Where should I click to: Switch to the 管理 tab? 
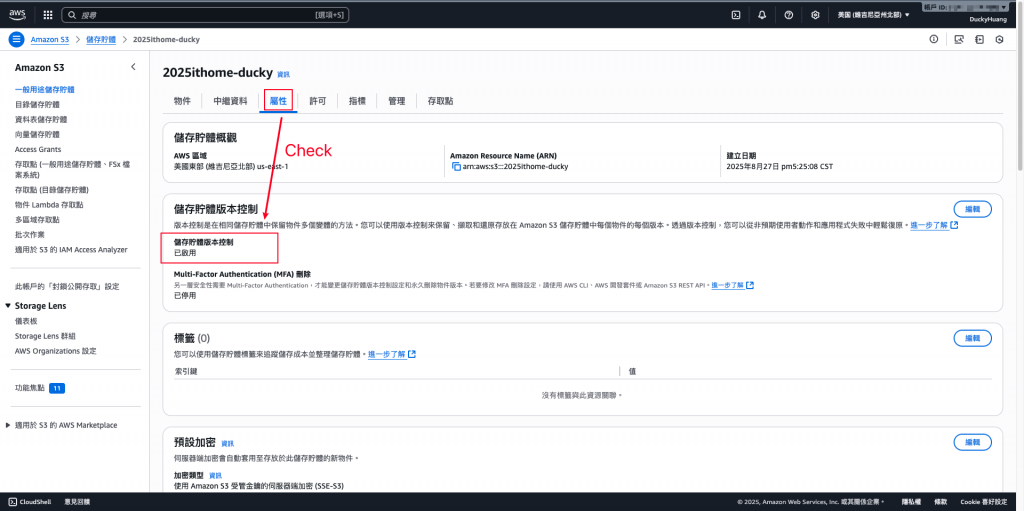click(x=396, y=101)
